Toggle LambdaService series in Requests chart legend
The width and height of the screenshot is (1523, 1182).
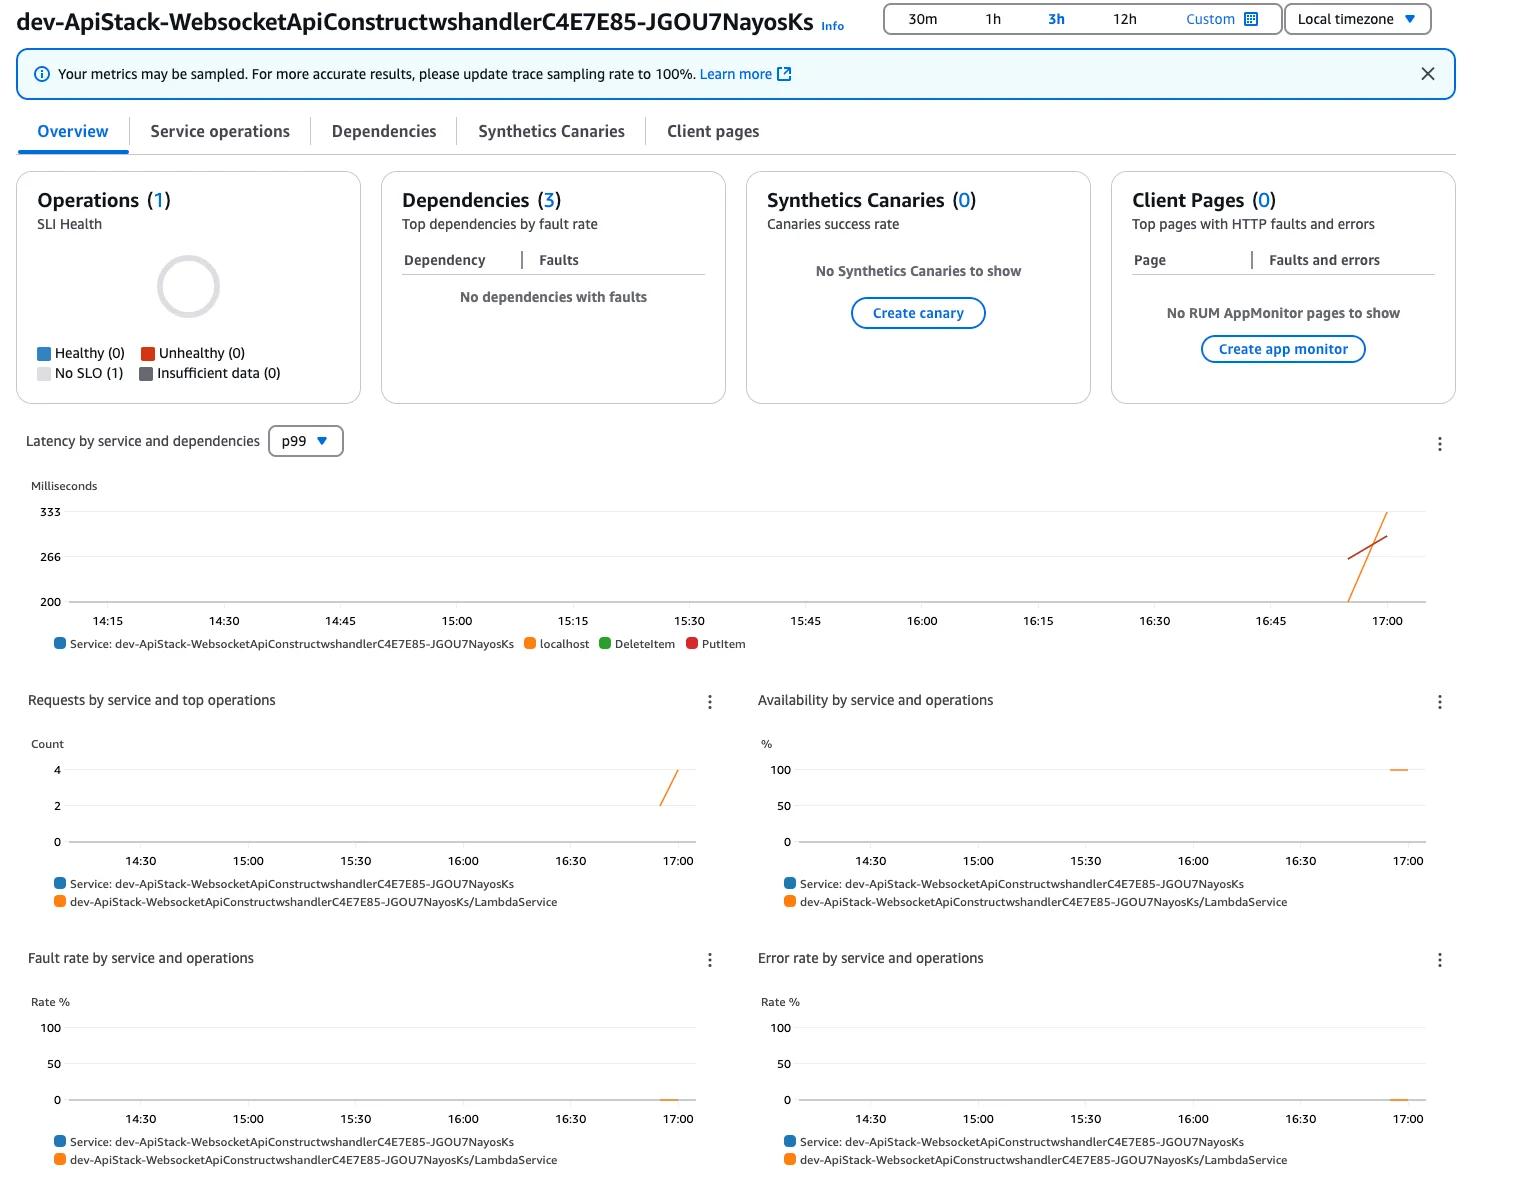point(306,902)
